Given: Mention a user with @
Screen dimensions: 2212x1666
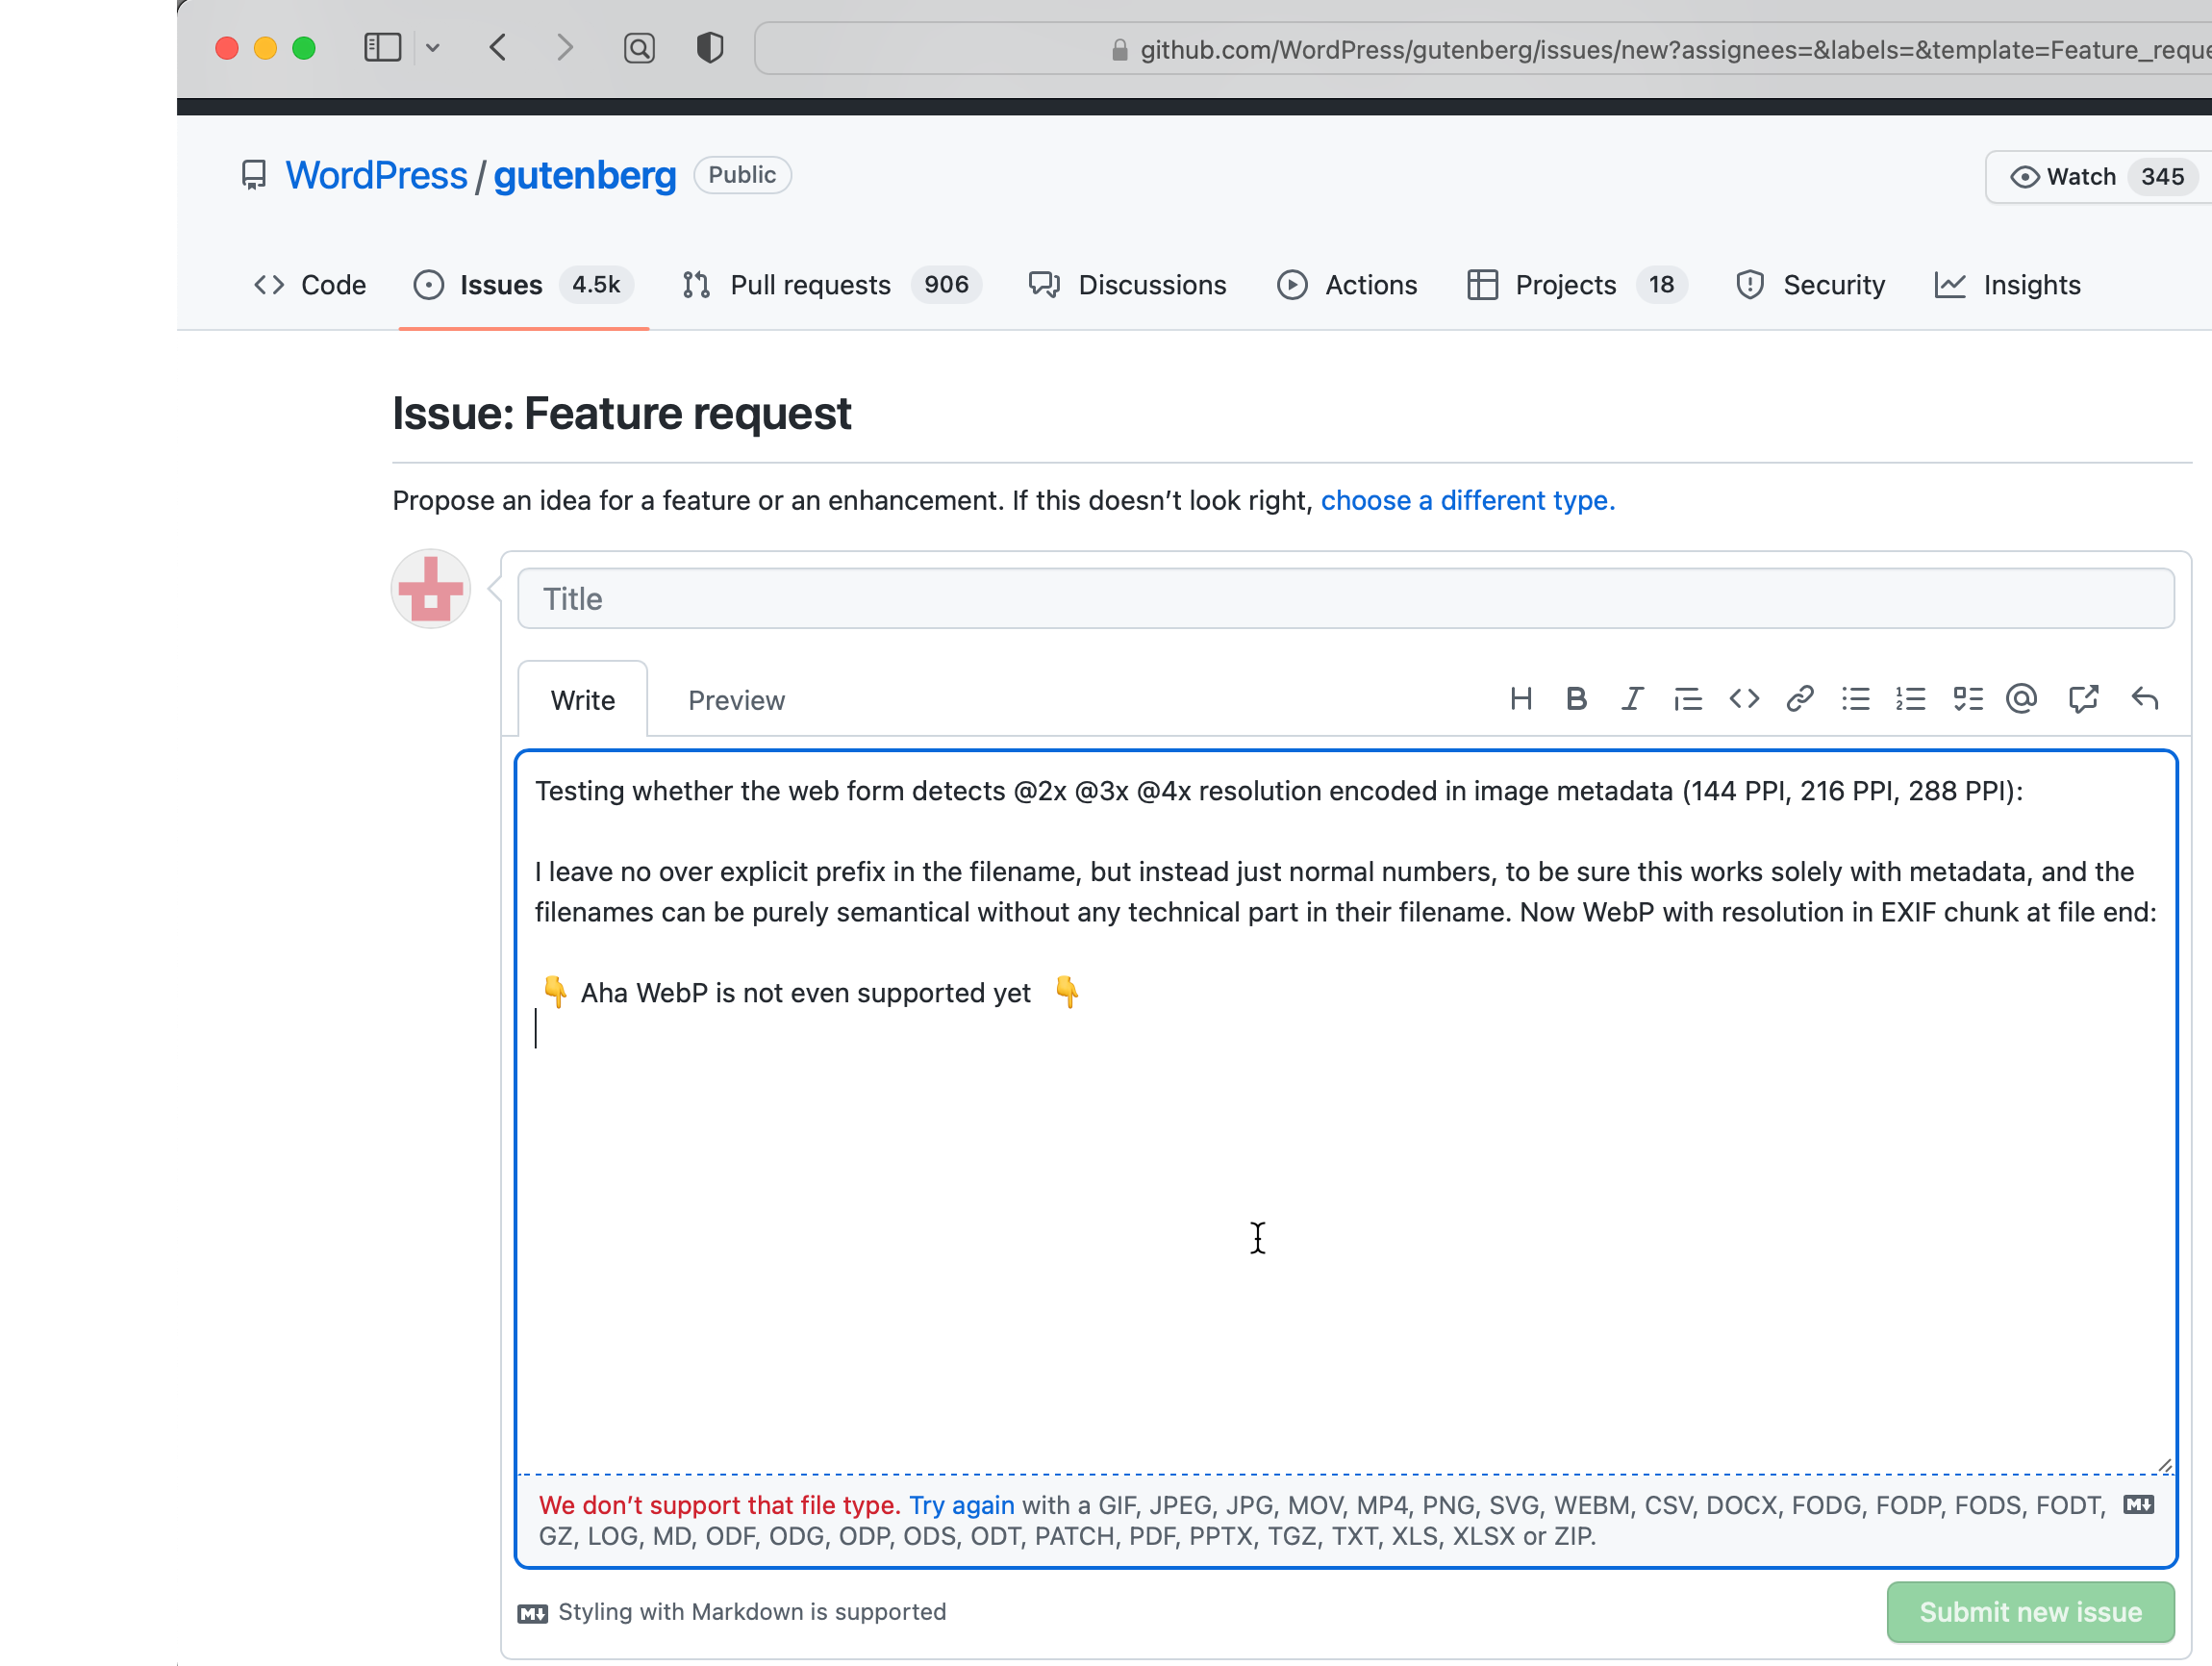Looking at the screenshot, I should (x=2022, y=699).
